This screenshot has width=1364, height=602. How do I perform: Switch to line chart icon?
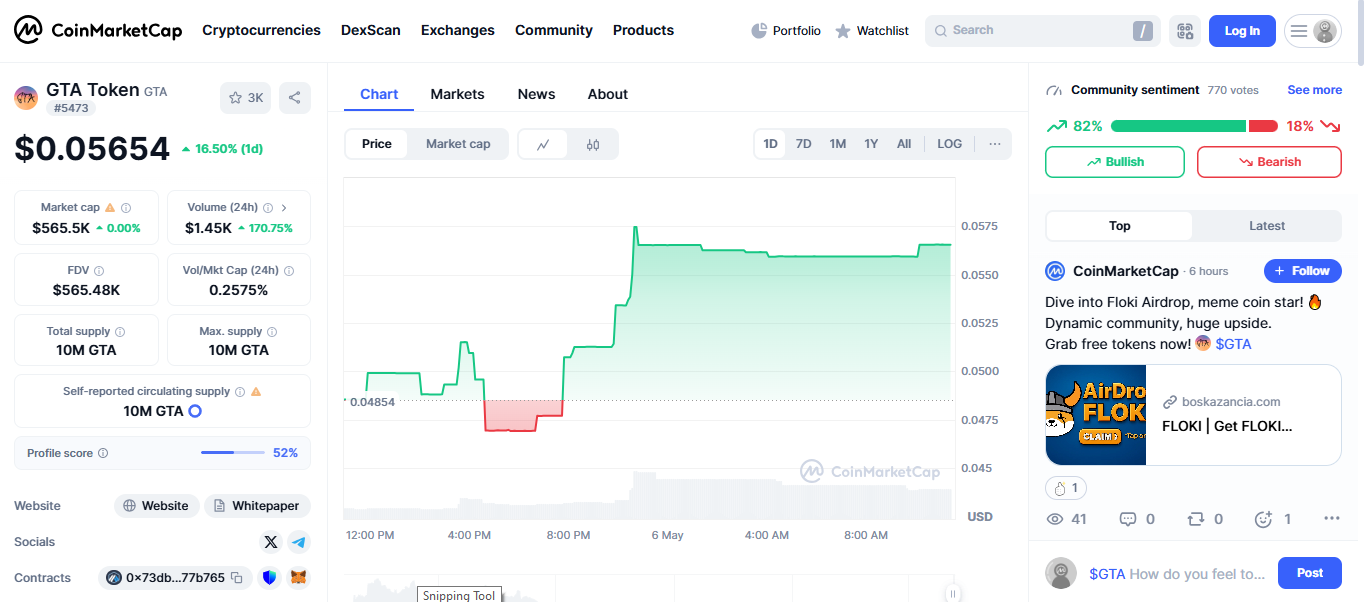click(x=543, y=144)
